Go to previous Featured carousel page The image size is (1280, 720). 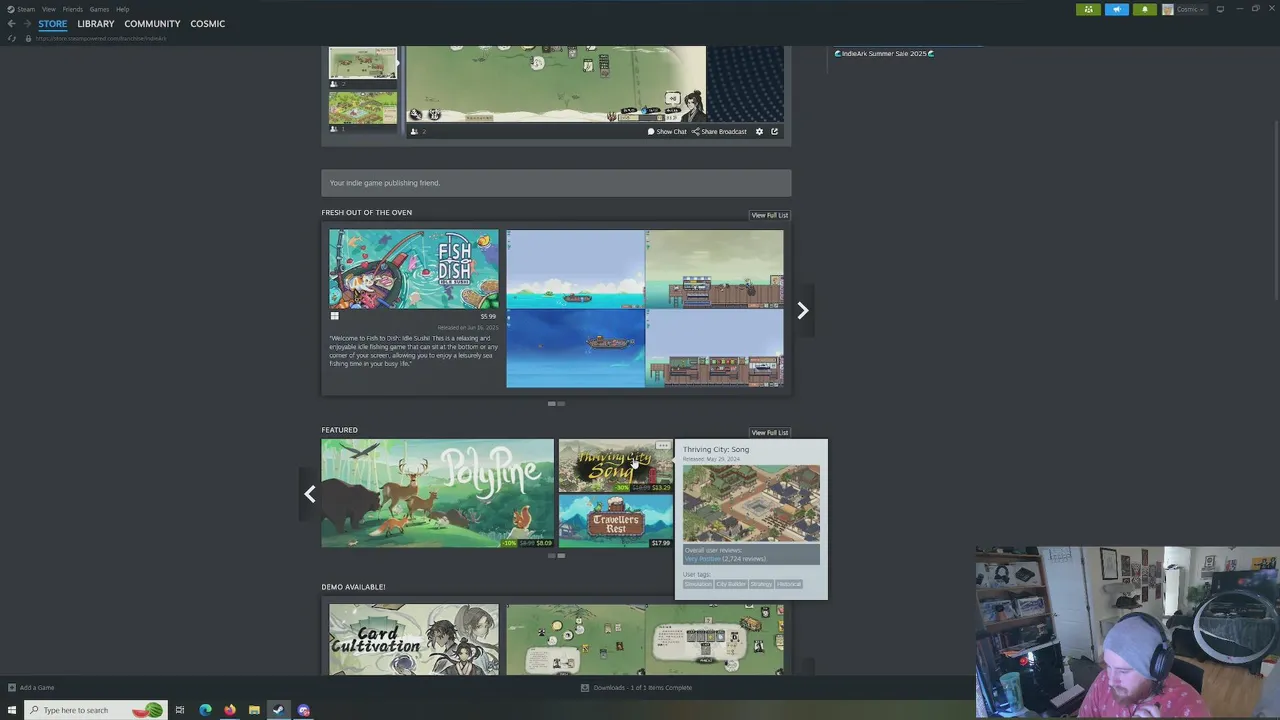click(310, 494)
